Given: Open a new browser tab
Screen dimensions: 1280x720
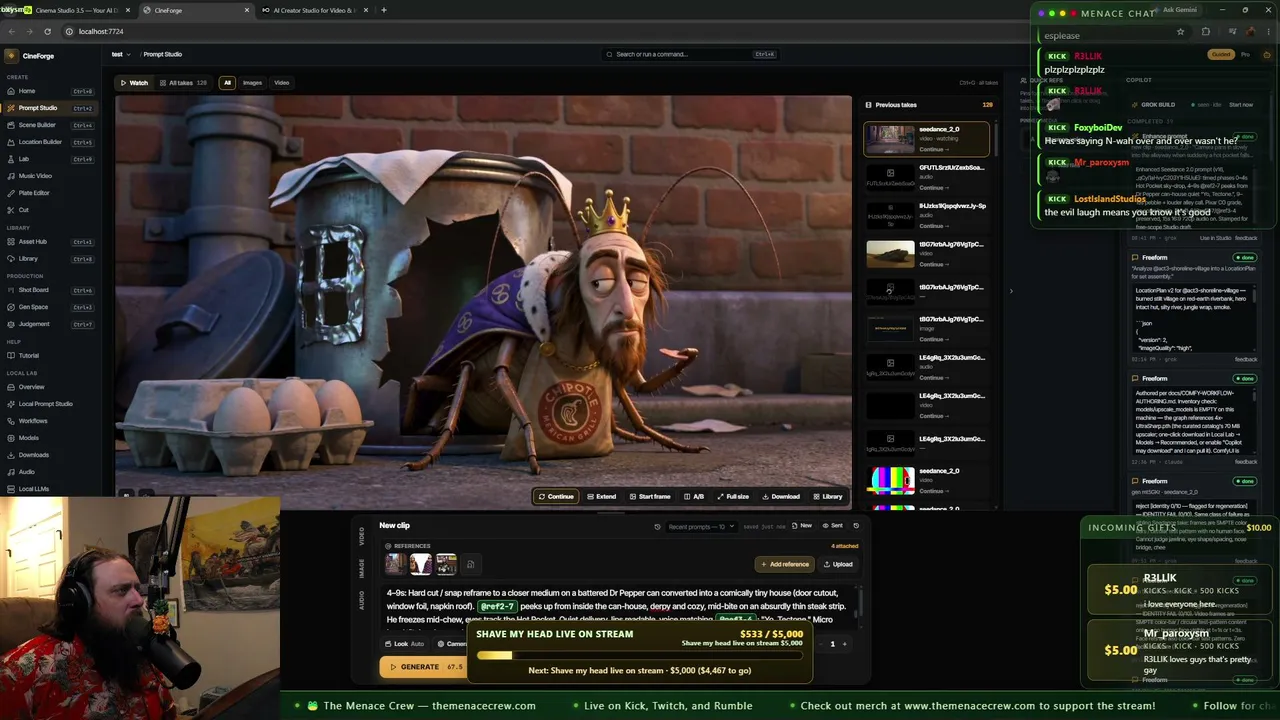Looking at the screenshot, I should (x=384, y=10).
